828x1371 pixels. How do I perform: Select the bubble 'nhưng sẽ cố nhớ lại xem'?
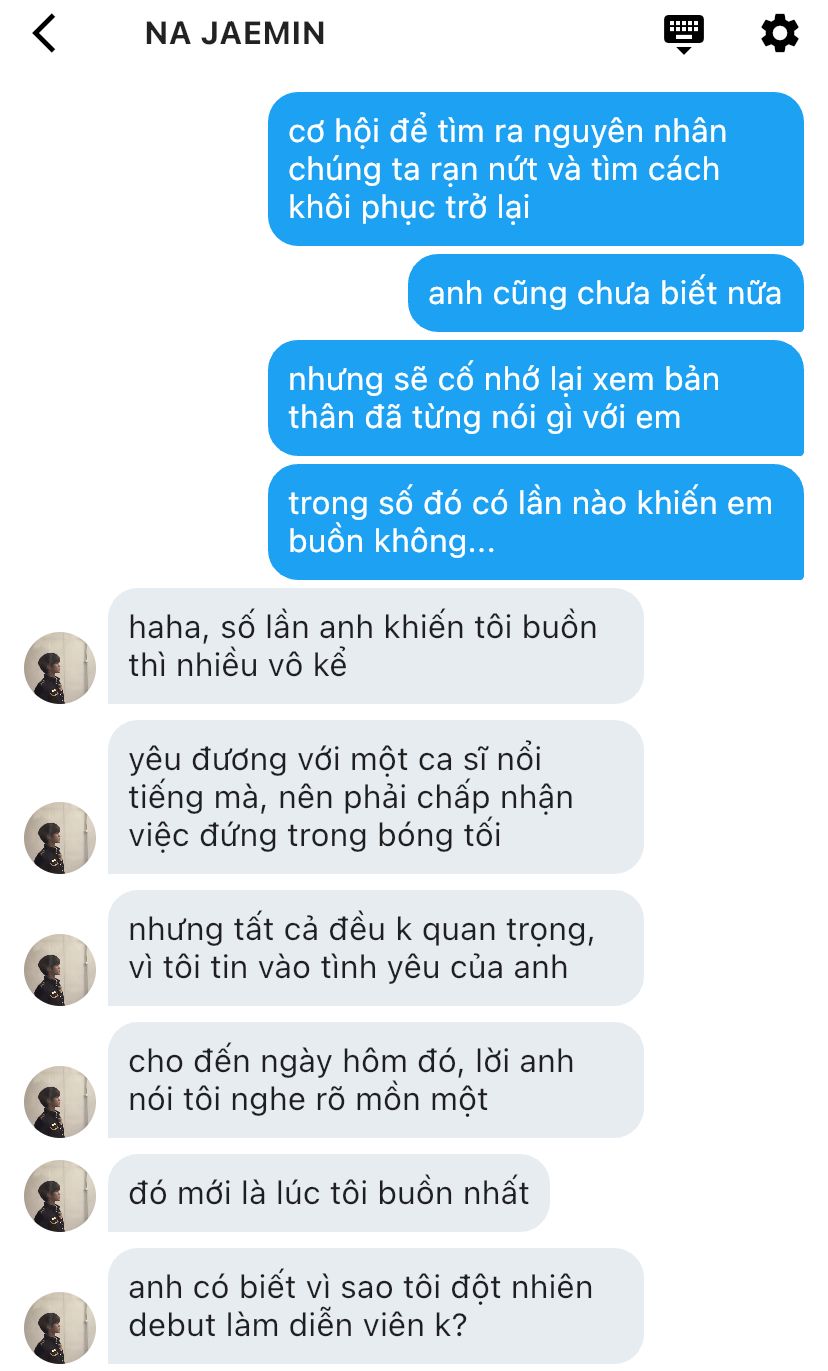[x=536, y=398]
